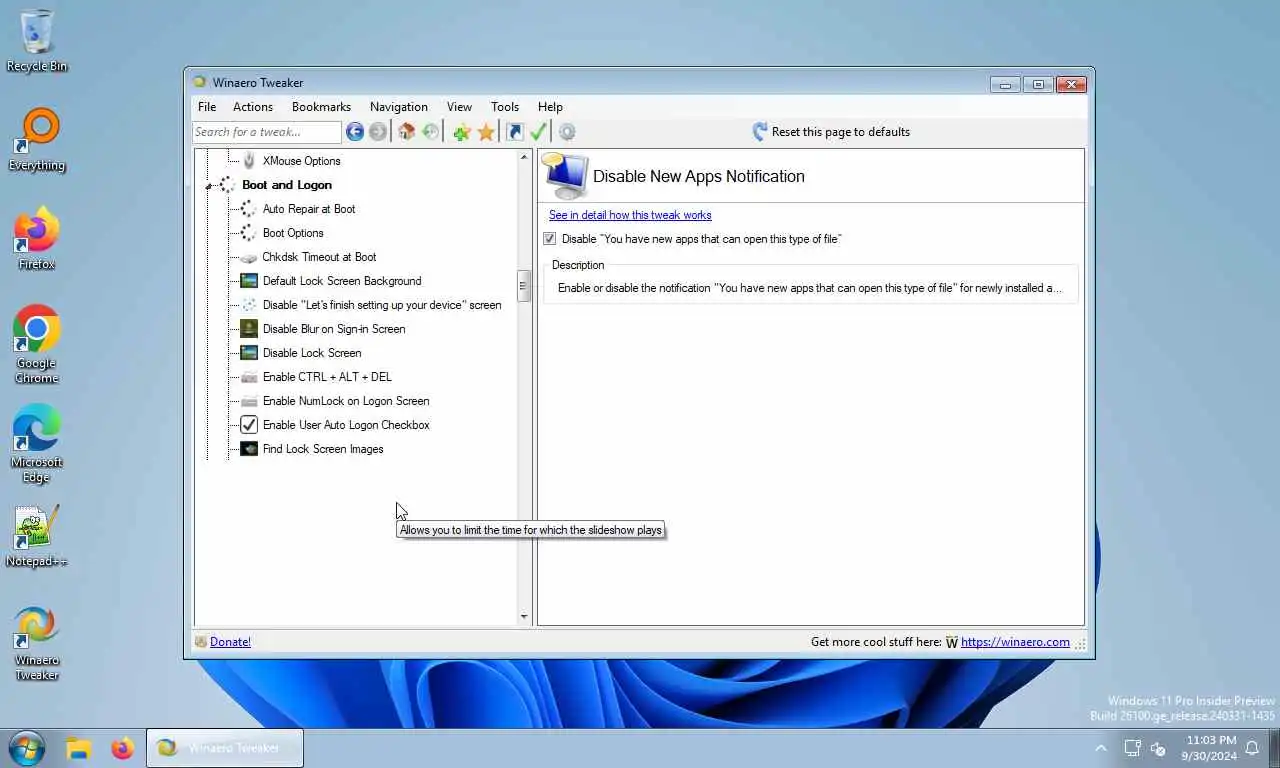Screen dimensions: 1280x768
Task: Click the Winaero Tweaker taskbar button
Action: point(225,748)
